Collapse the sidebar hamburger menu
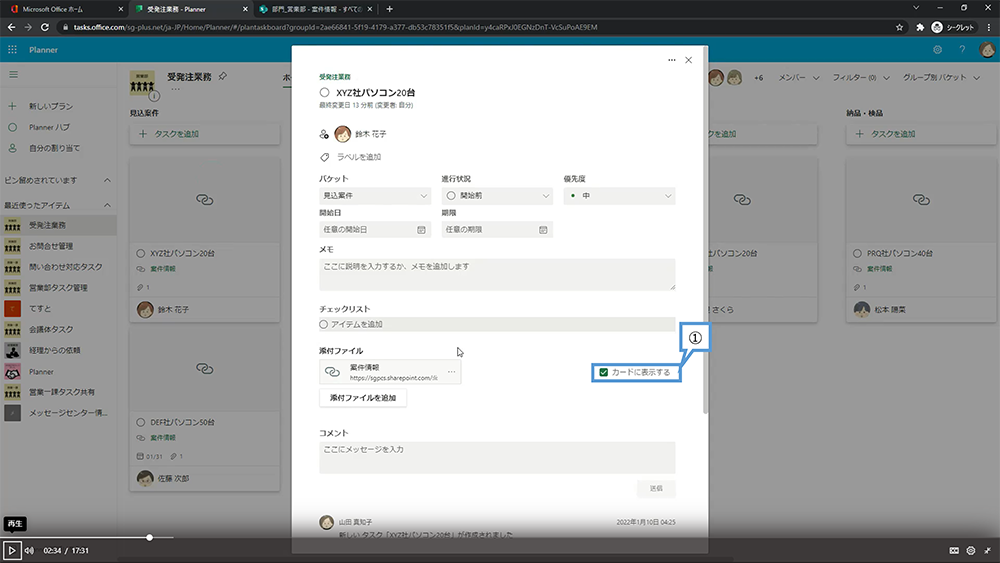Image resolution: width=1000 pixels, height=563 pixels. point(13,75)
